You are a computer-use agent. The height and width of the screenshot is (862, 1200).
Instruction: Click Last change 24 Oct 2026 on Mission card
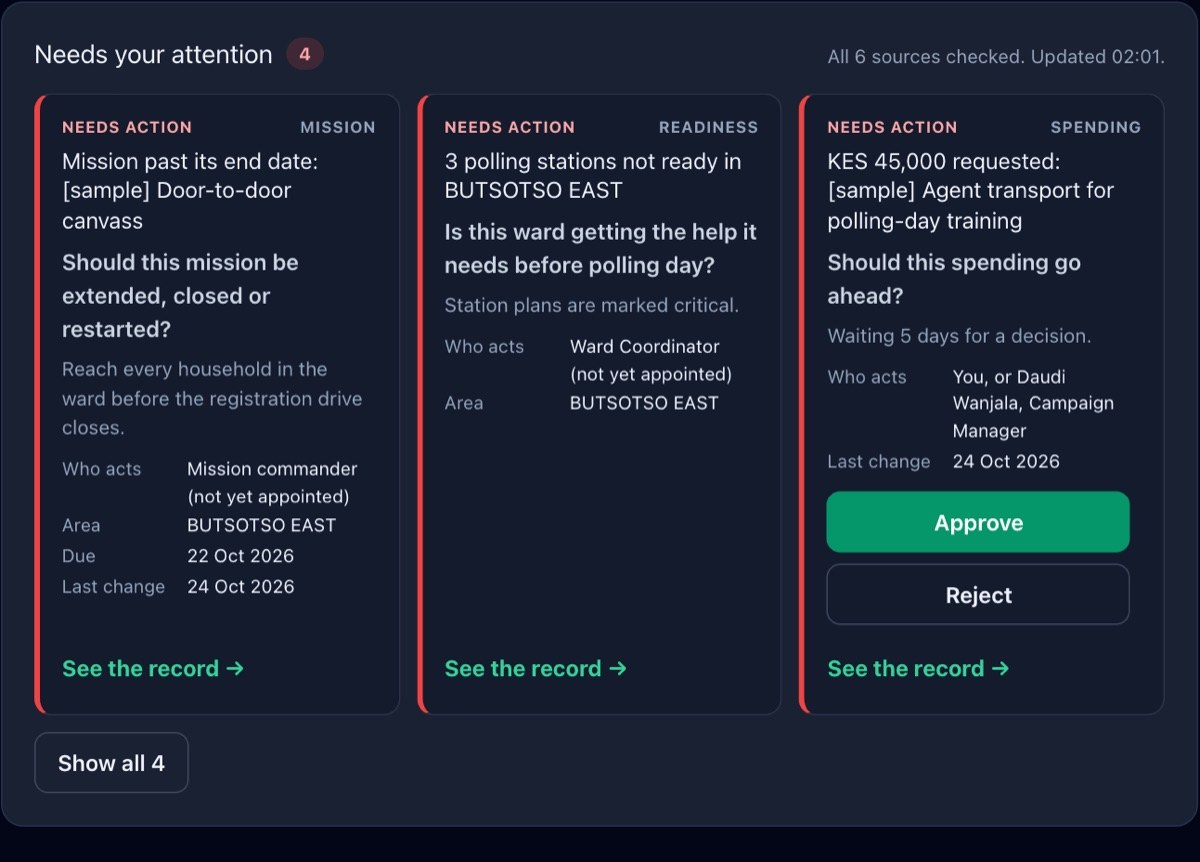tap(241, 586)
